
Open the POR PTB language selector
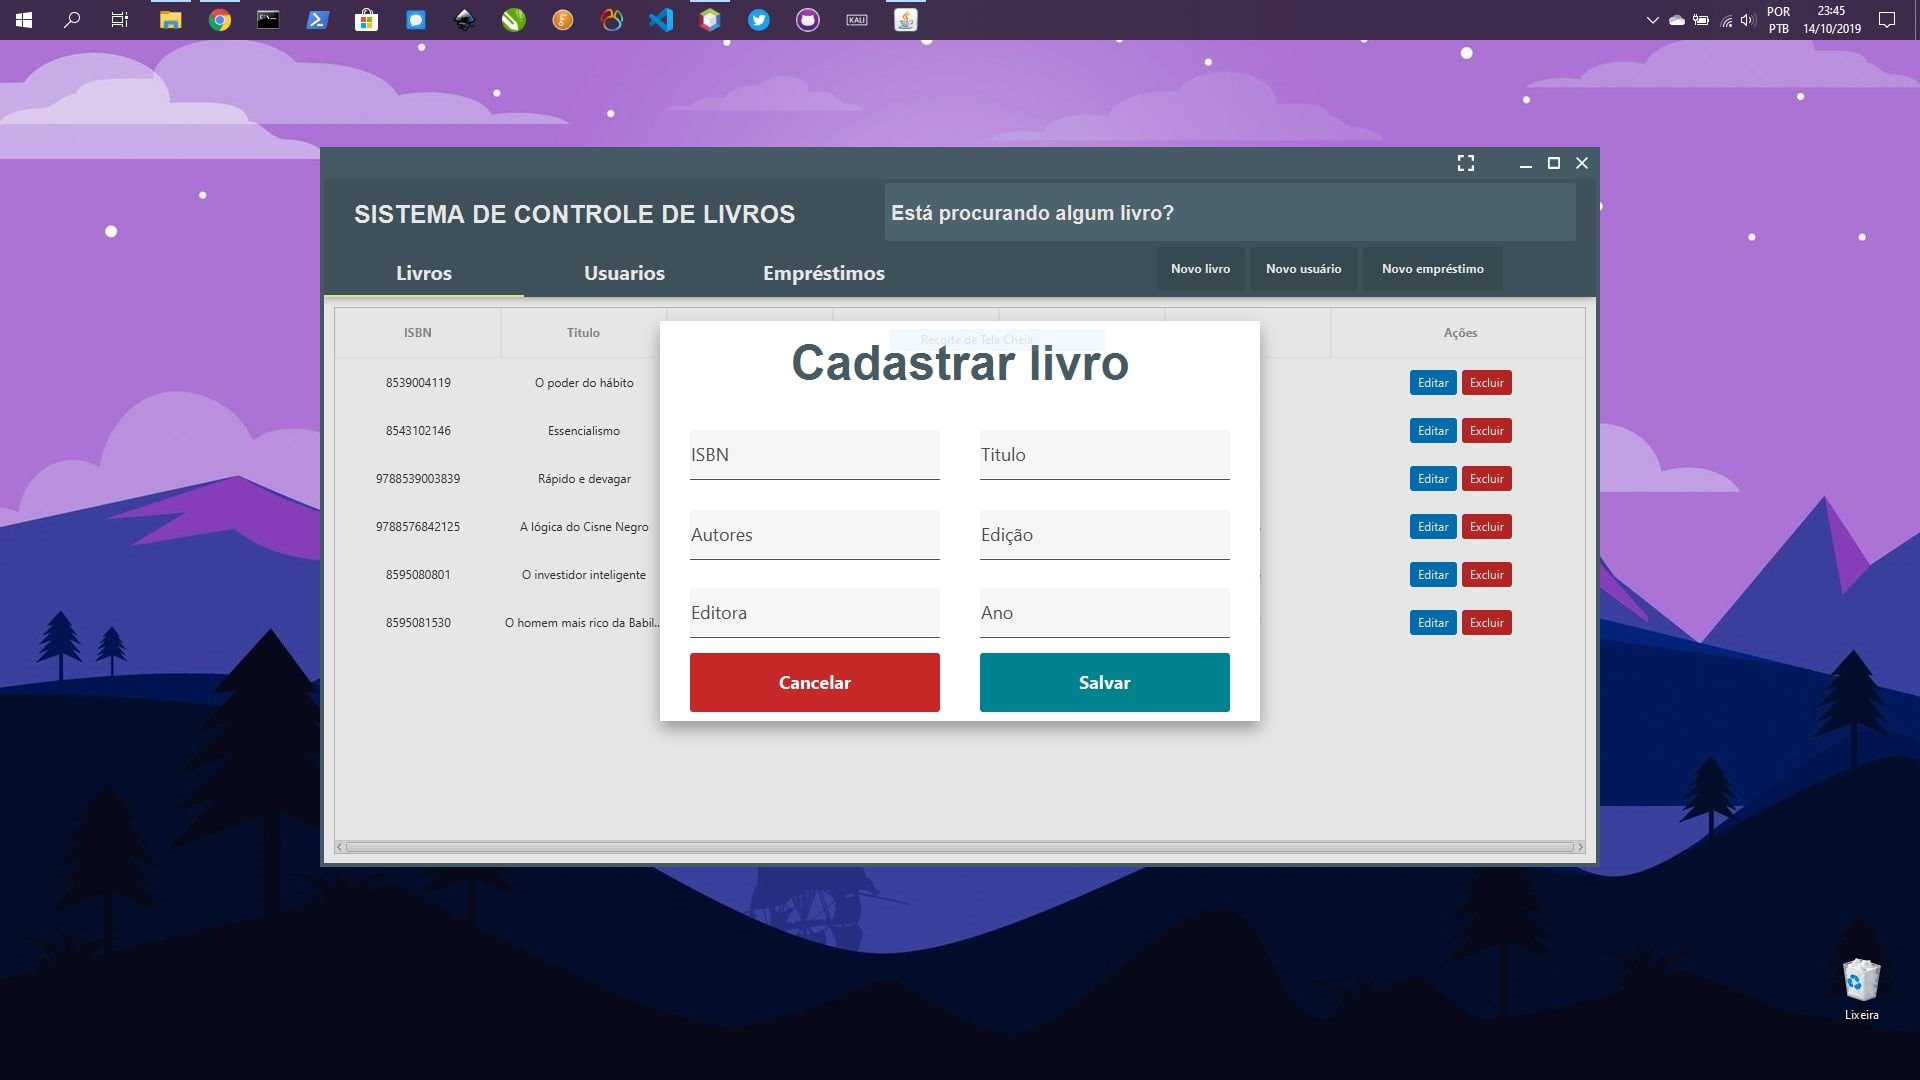(x=1778, y=20)
